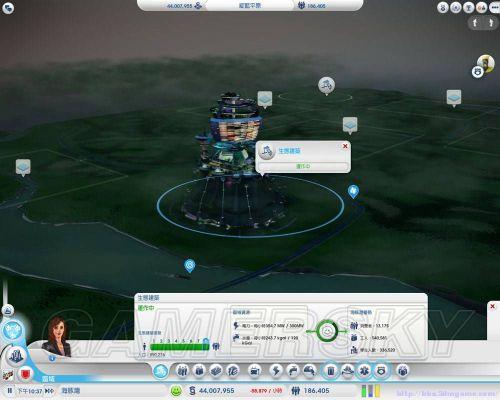Click the time display 下午10:37
The height and width of the screenshot is (400, 500).
[30, 391]
